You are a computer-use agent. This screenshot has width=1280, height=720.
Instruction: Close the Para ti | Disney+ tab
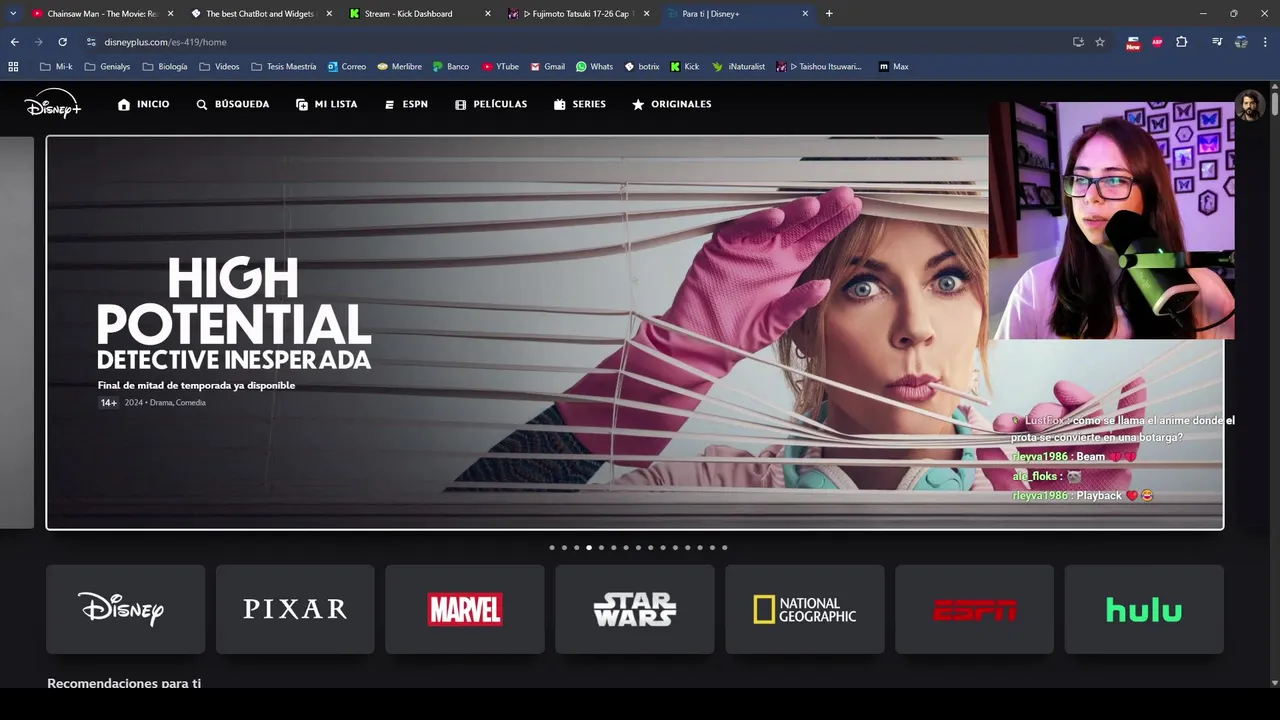(805, 14)
